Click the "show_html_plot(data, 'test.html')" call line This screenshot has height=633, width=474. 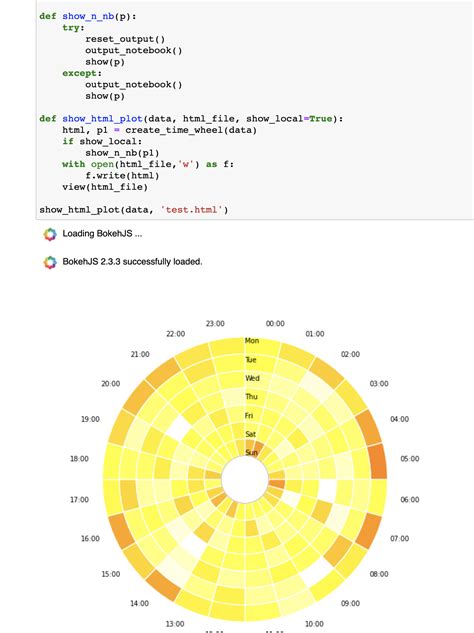coord(134,210)
